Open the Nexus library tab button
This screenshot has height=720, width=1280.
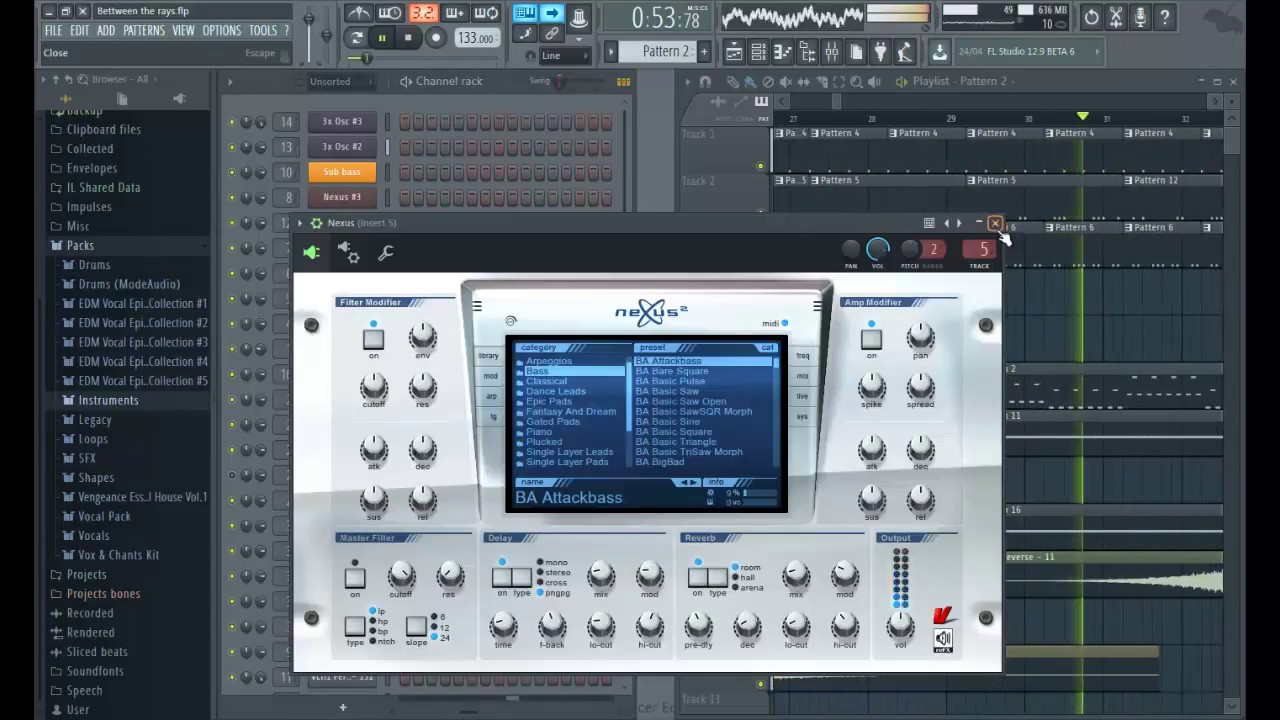(x=489, y=356)
